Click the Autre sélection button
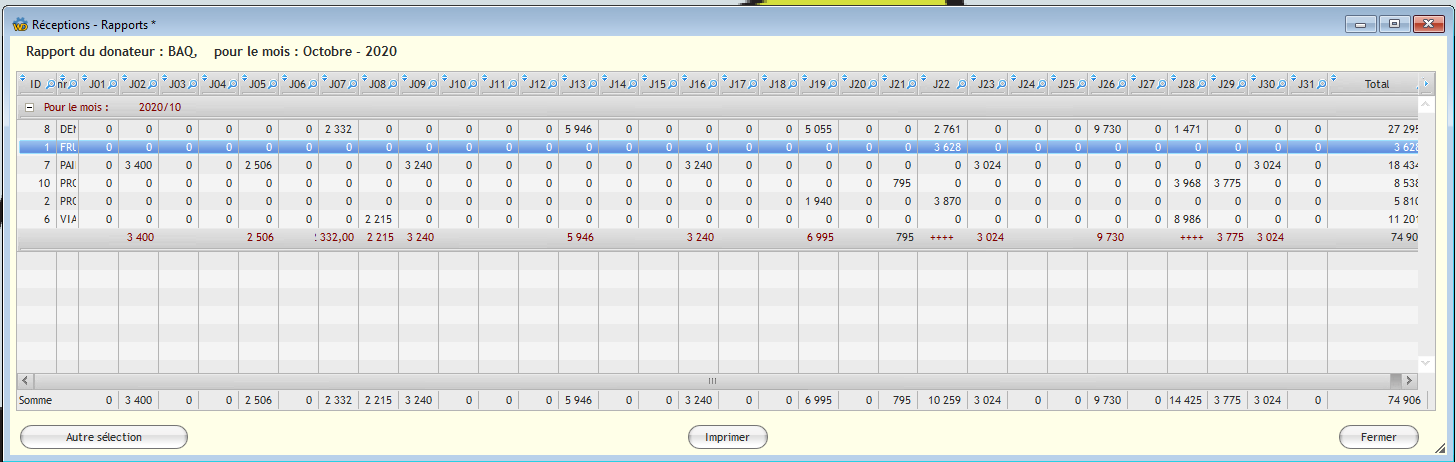 104,437
